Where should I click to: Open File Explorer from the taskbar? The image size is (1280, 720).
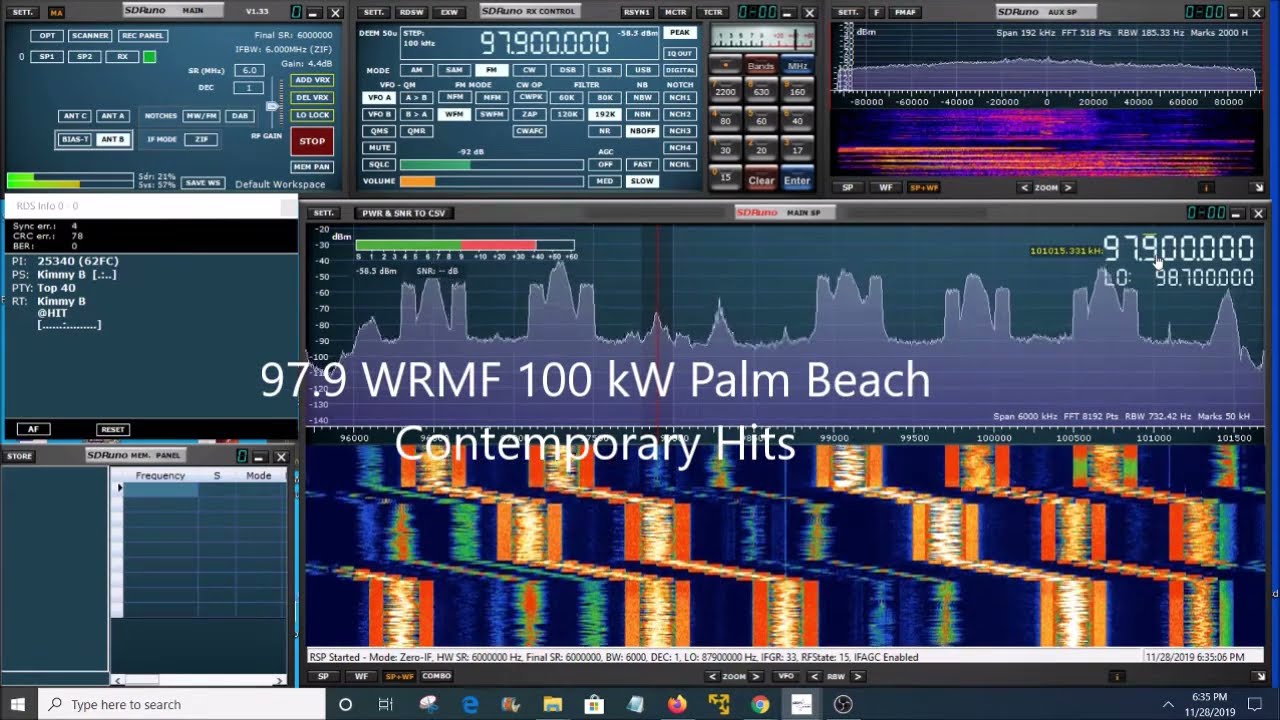pyautogui.click(x=552, y=704)
